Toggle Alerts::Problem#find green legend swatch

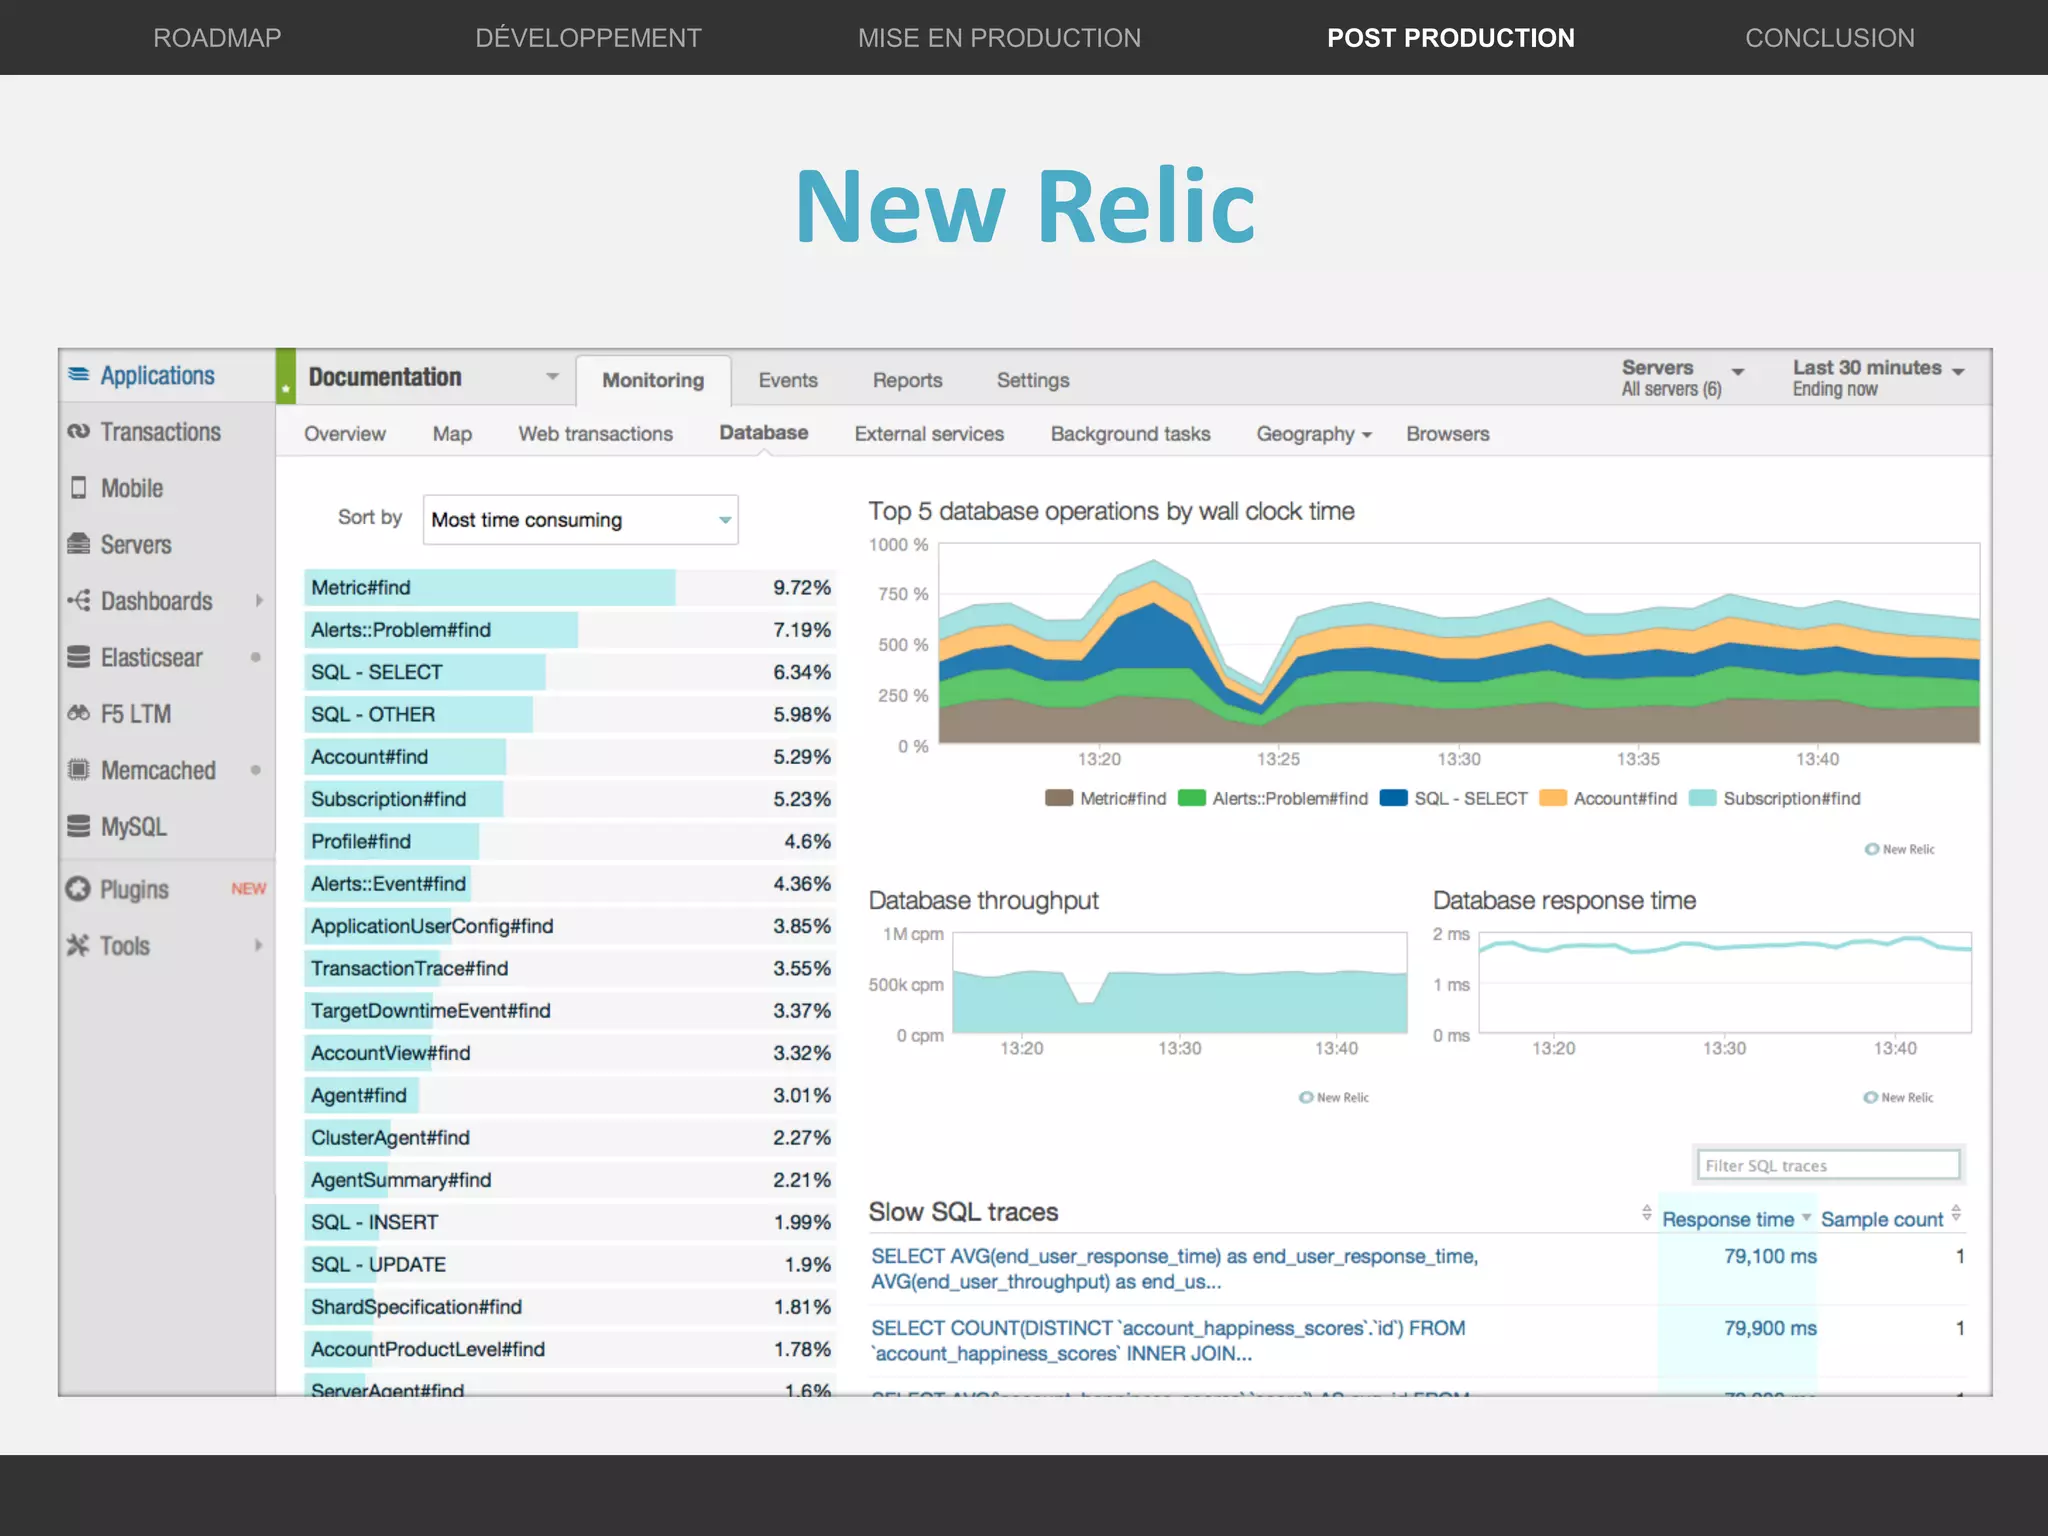(x=1192, y=798)
